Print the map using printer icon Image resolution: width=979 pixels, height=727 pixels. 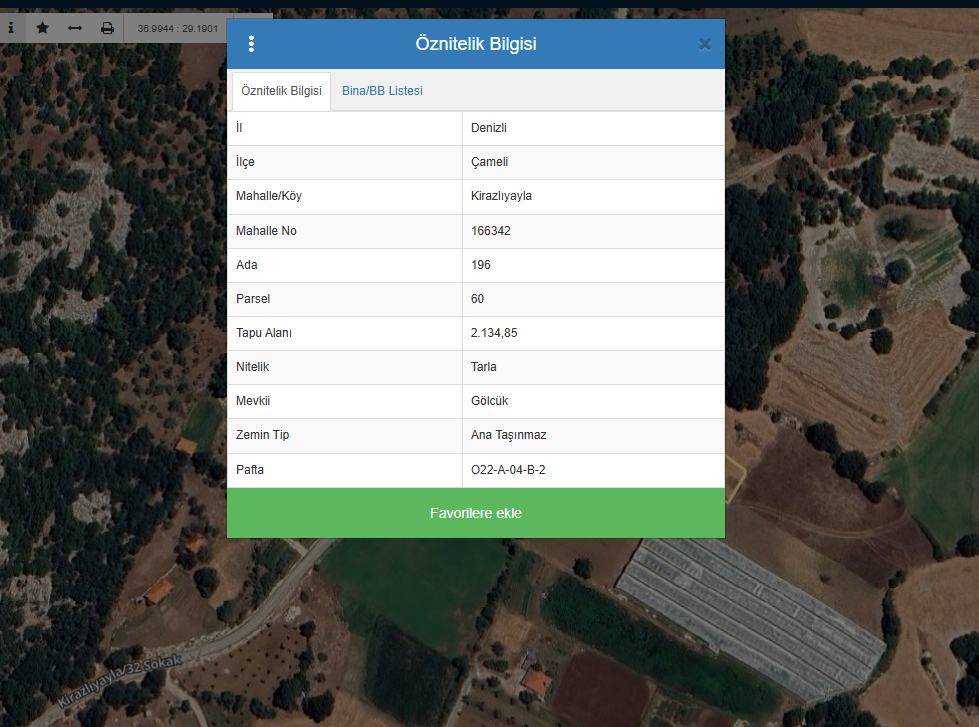(107, 28)
